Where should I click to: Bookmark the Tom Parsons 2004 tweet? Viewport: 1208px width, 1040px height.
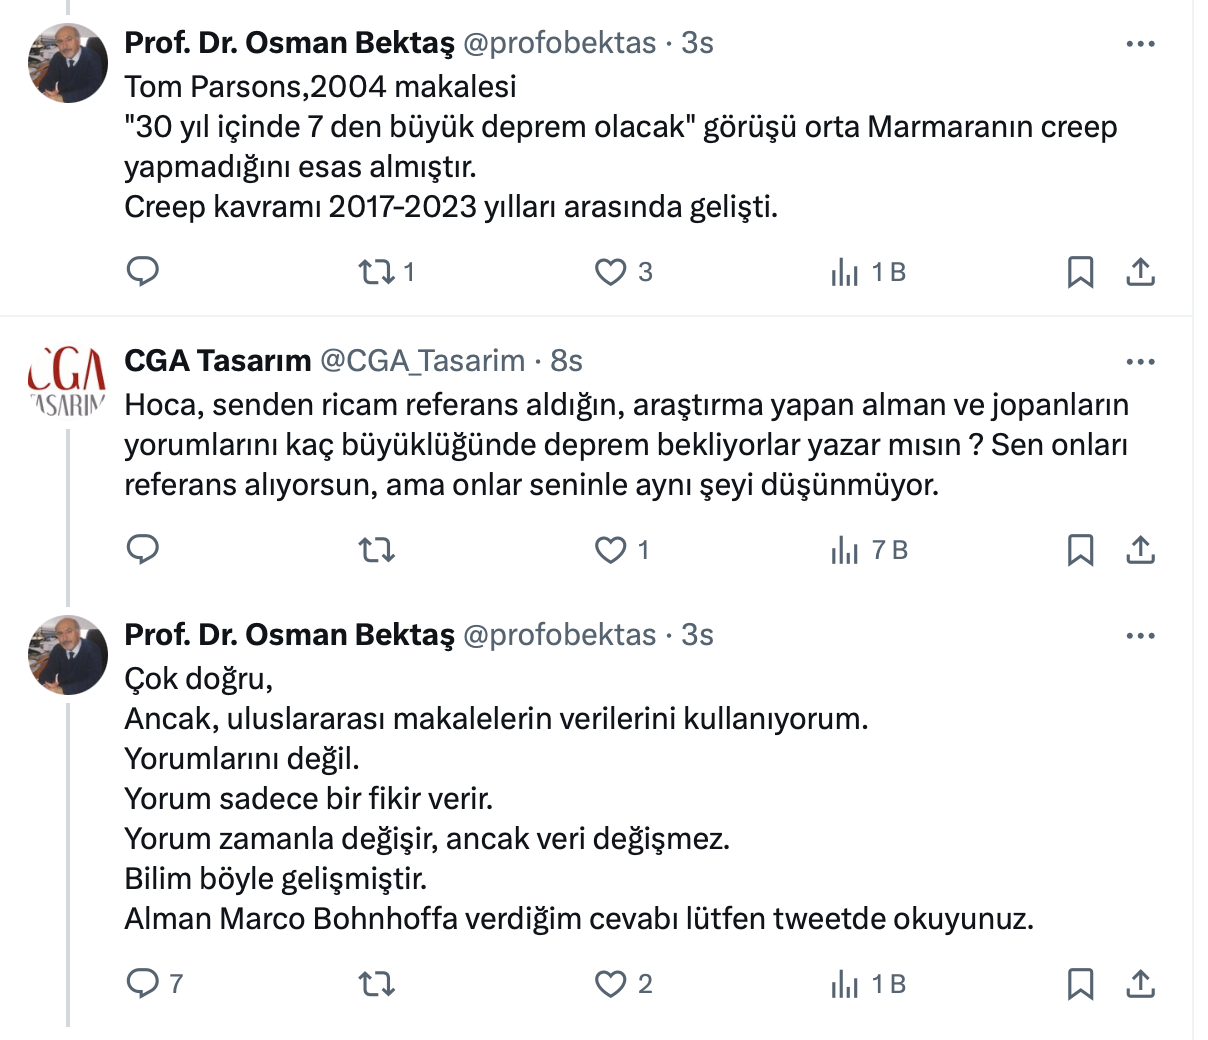pyautogui.click(x=1080, y=271)
